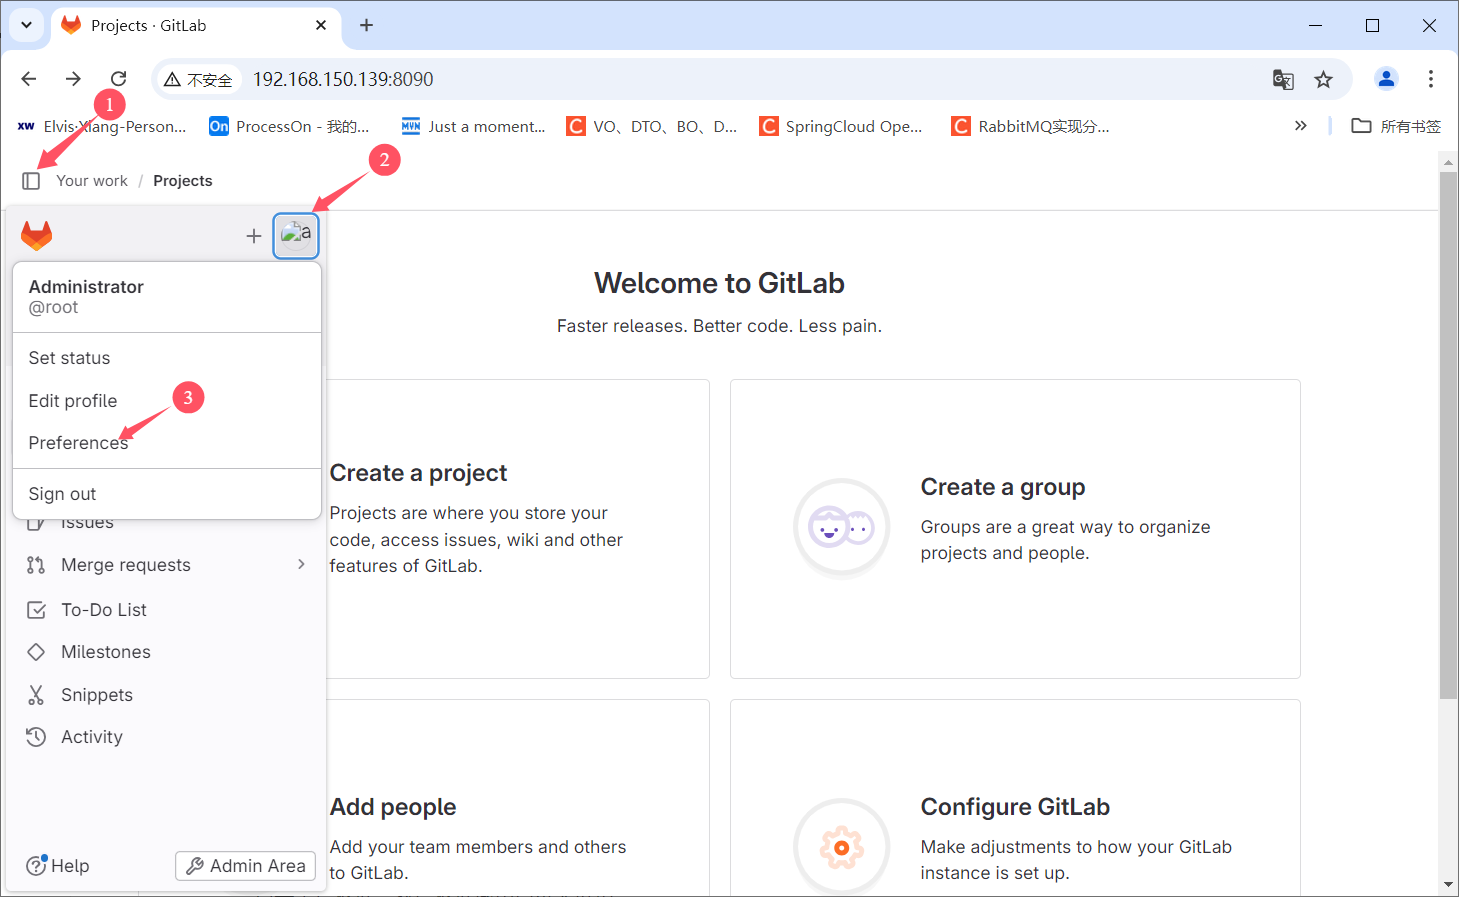1459x897 pixels.
Task: Open the Just a moment bookmark
Action: point(474,126)
